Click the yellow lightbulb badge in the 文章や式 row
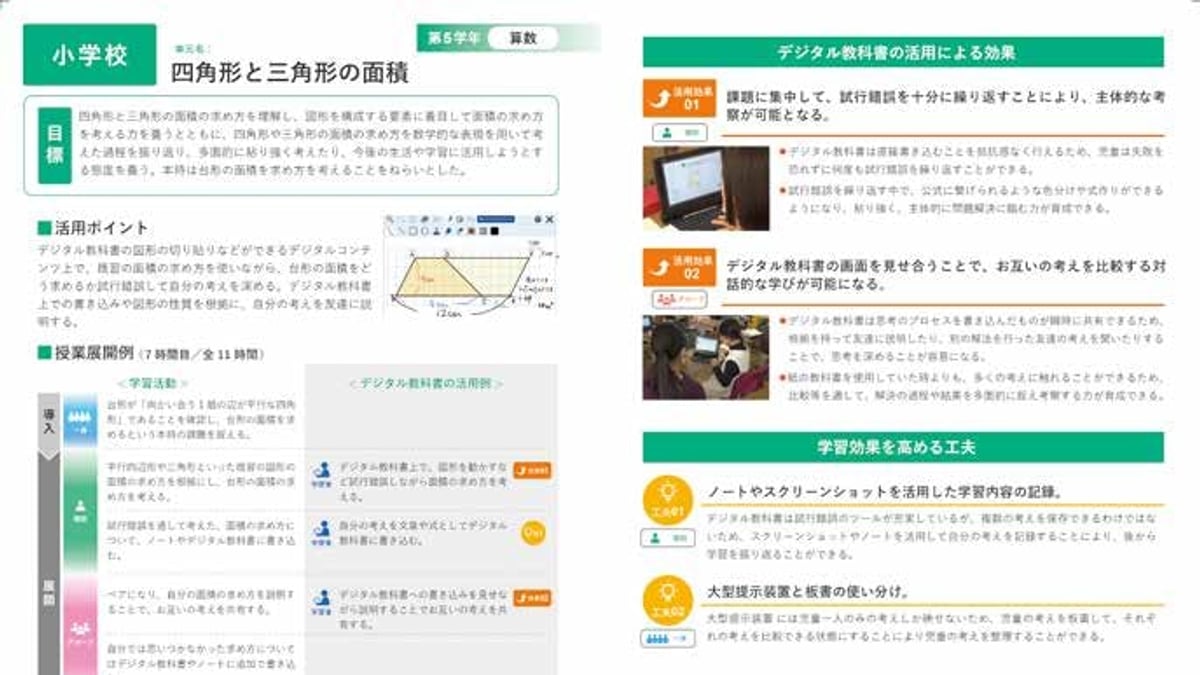1200x675 pixels. pyautogui.click(x=534, y=534)
